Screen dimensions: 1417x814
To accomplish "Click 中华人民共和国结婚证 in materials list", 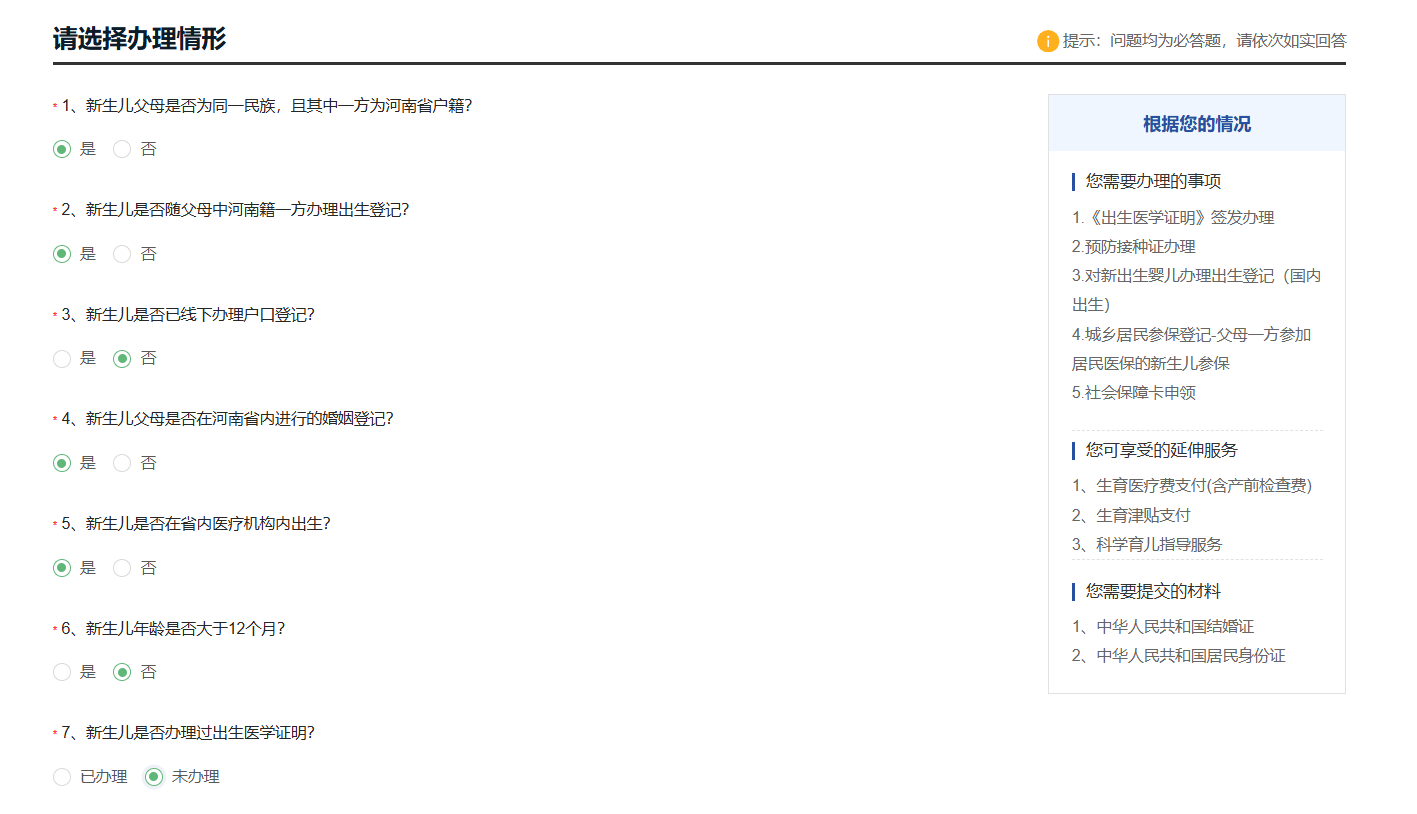I will 1163,626.
